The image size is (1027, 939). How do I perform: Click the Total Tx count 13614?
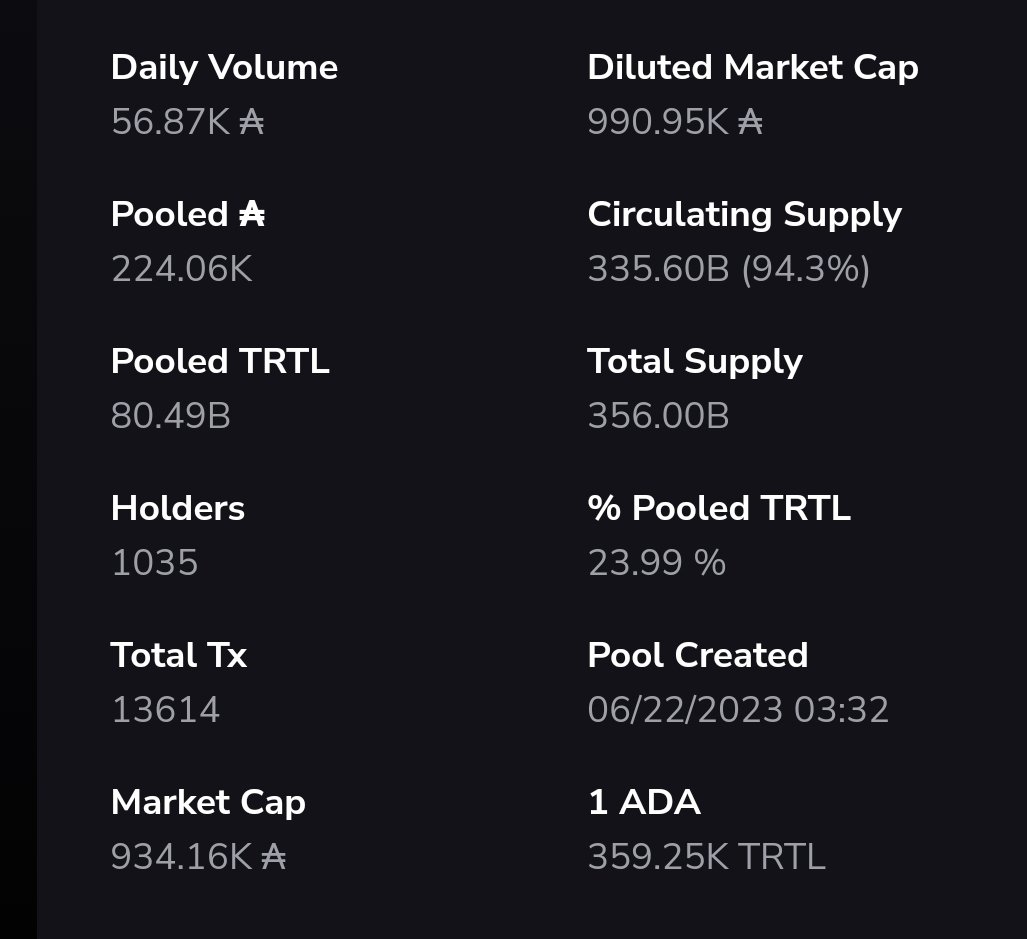pyautogui.click(x=166, y=710)
